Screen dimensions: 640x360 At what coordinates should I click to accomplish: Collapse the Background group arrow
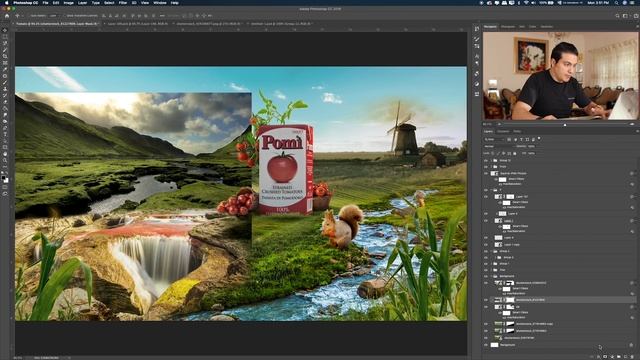[491, 276]
